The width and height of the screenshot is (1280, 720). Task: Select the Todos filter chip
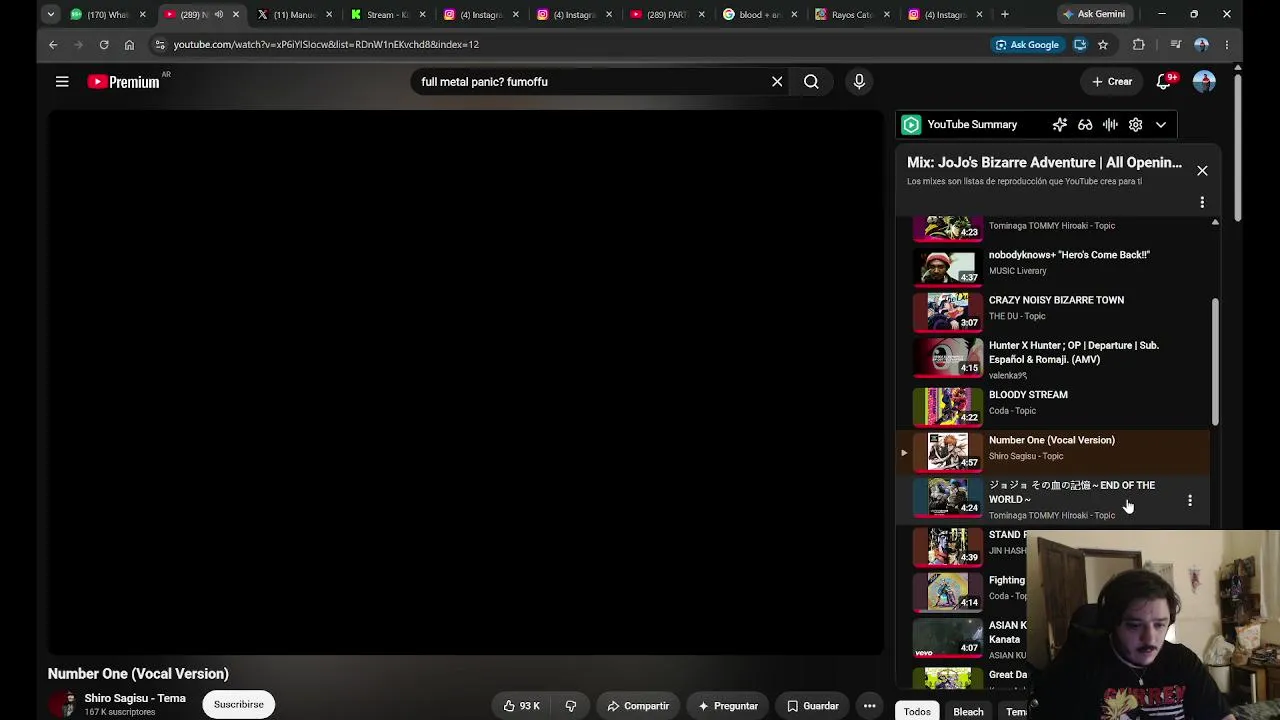point(917,712)
